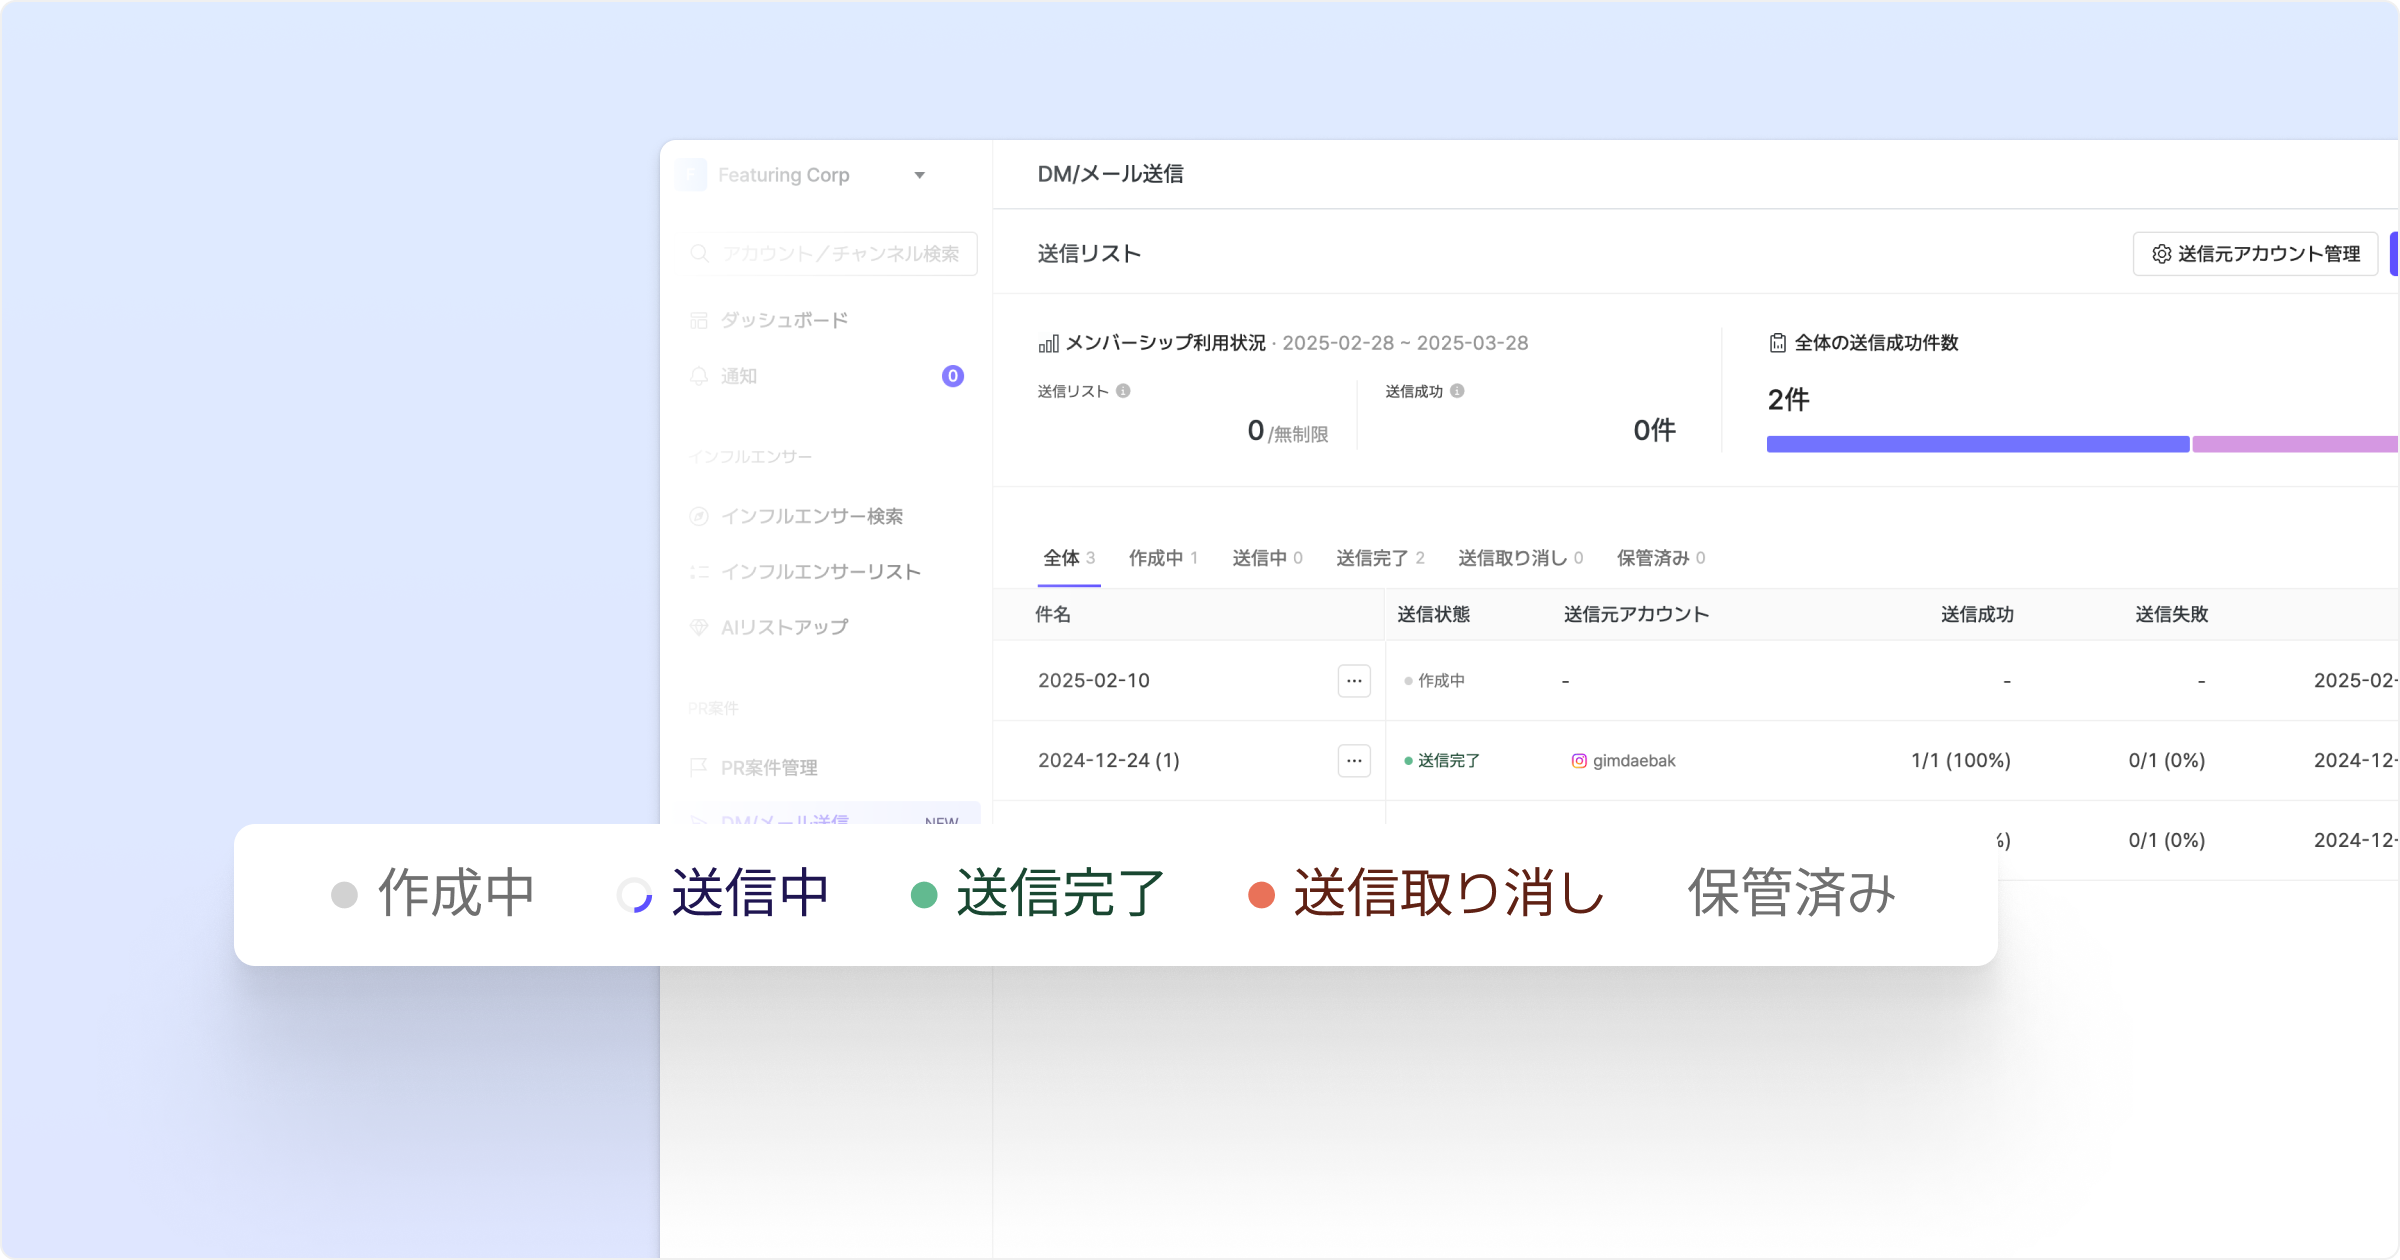Select the 送信取り消し tab
The width and height of the screenshot is (2400, 1260).
1519,558
